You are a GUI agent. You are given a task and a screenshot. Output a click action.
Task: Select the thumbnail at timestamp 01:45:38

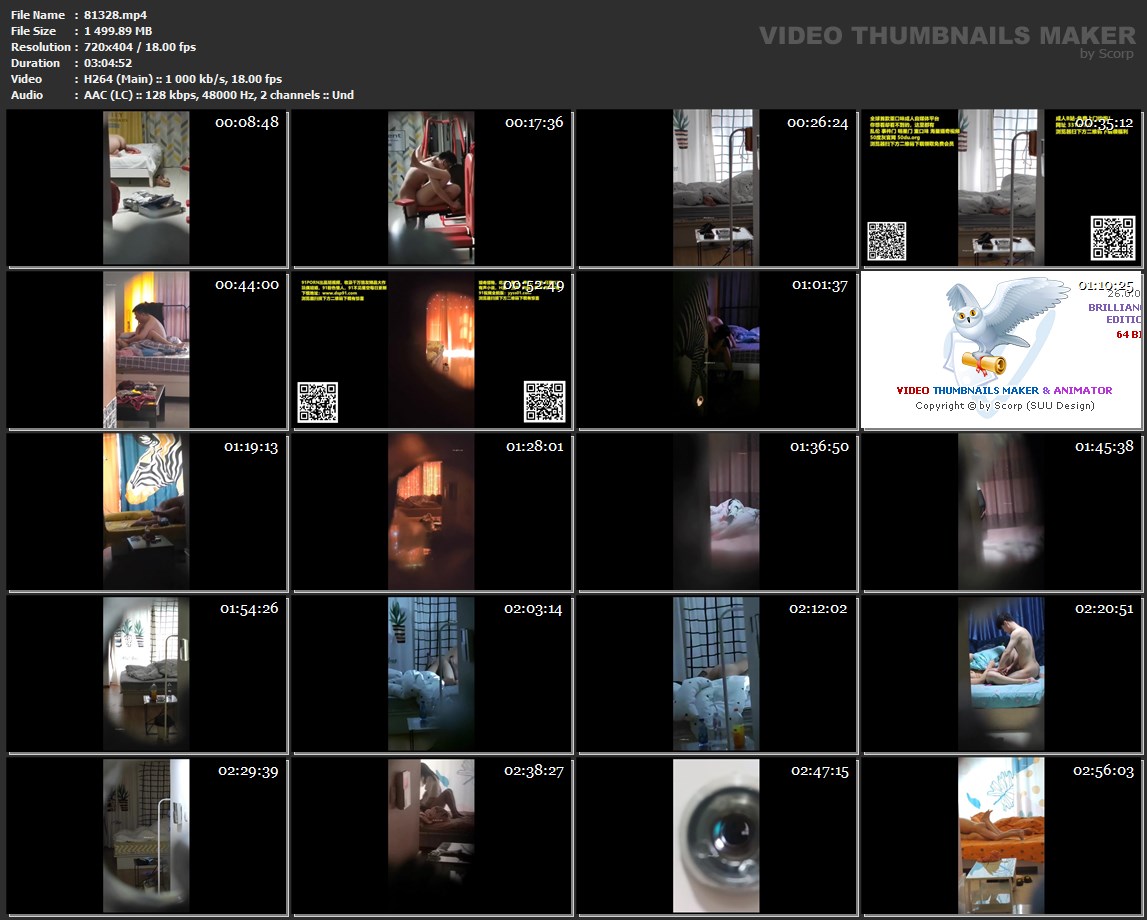click(x=1001, y=511)
